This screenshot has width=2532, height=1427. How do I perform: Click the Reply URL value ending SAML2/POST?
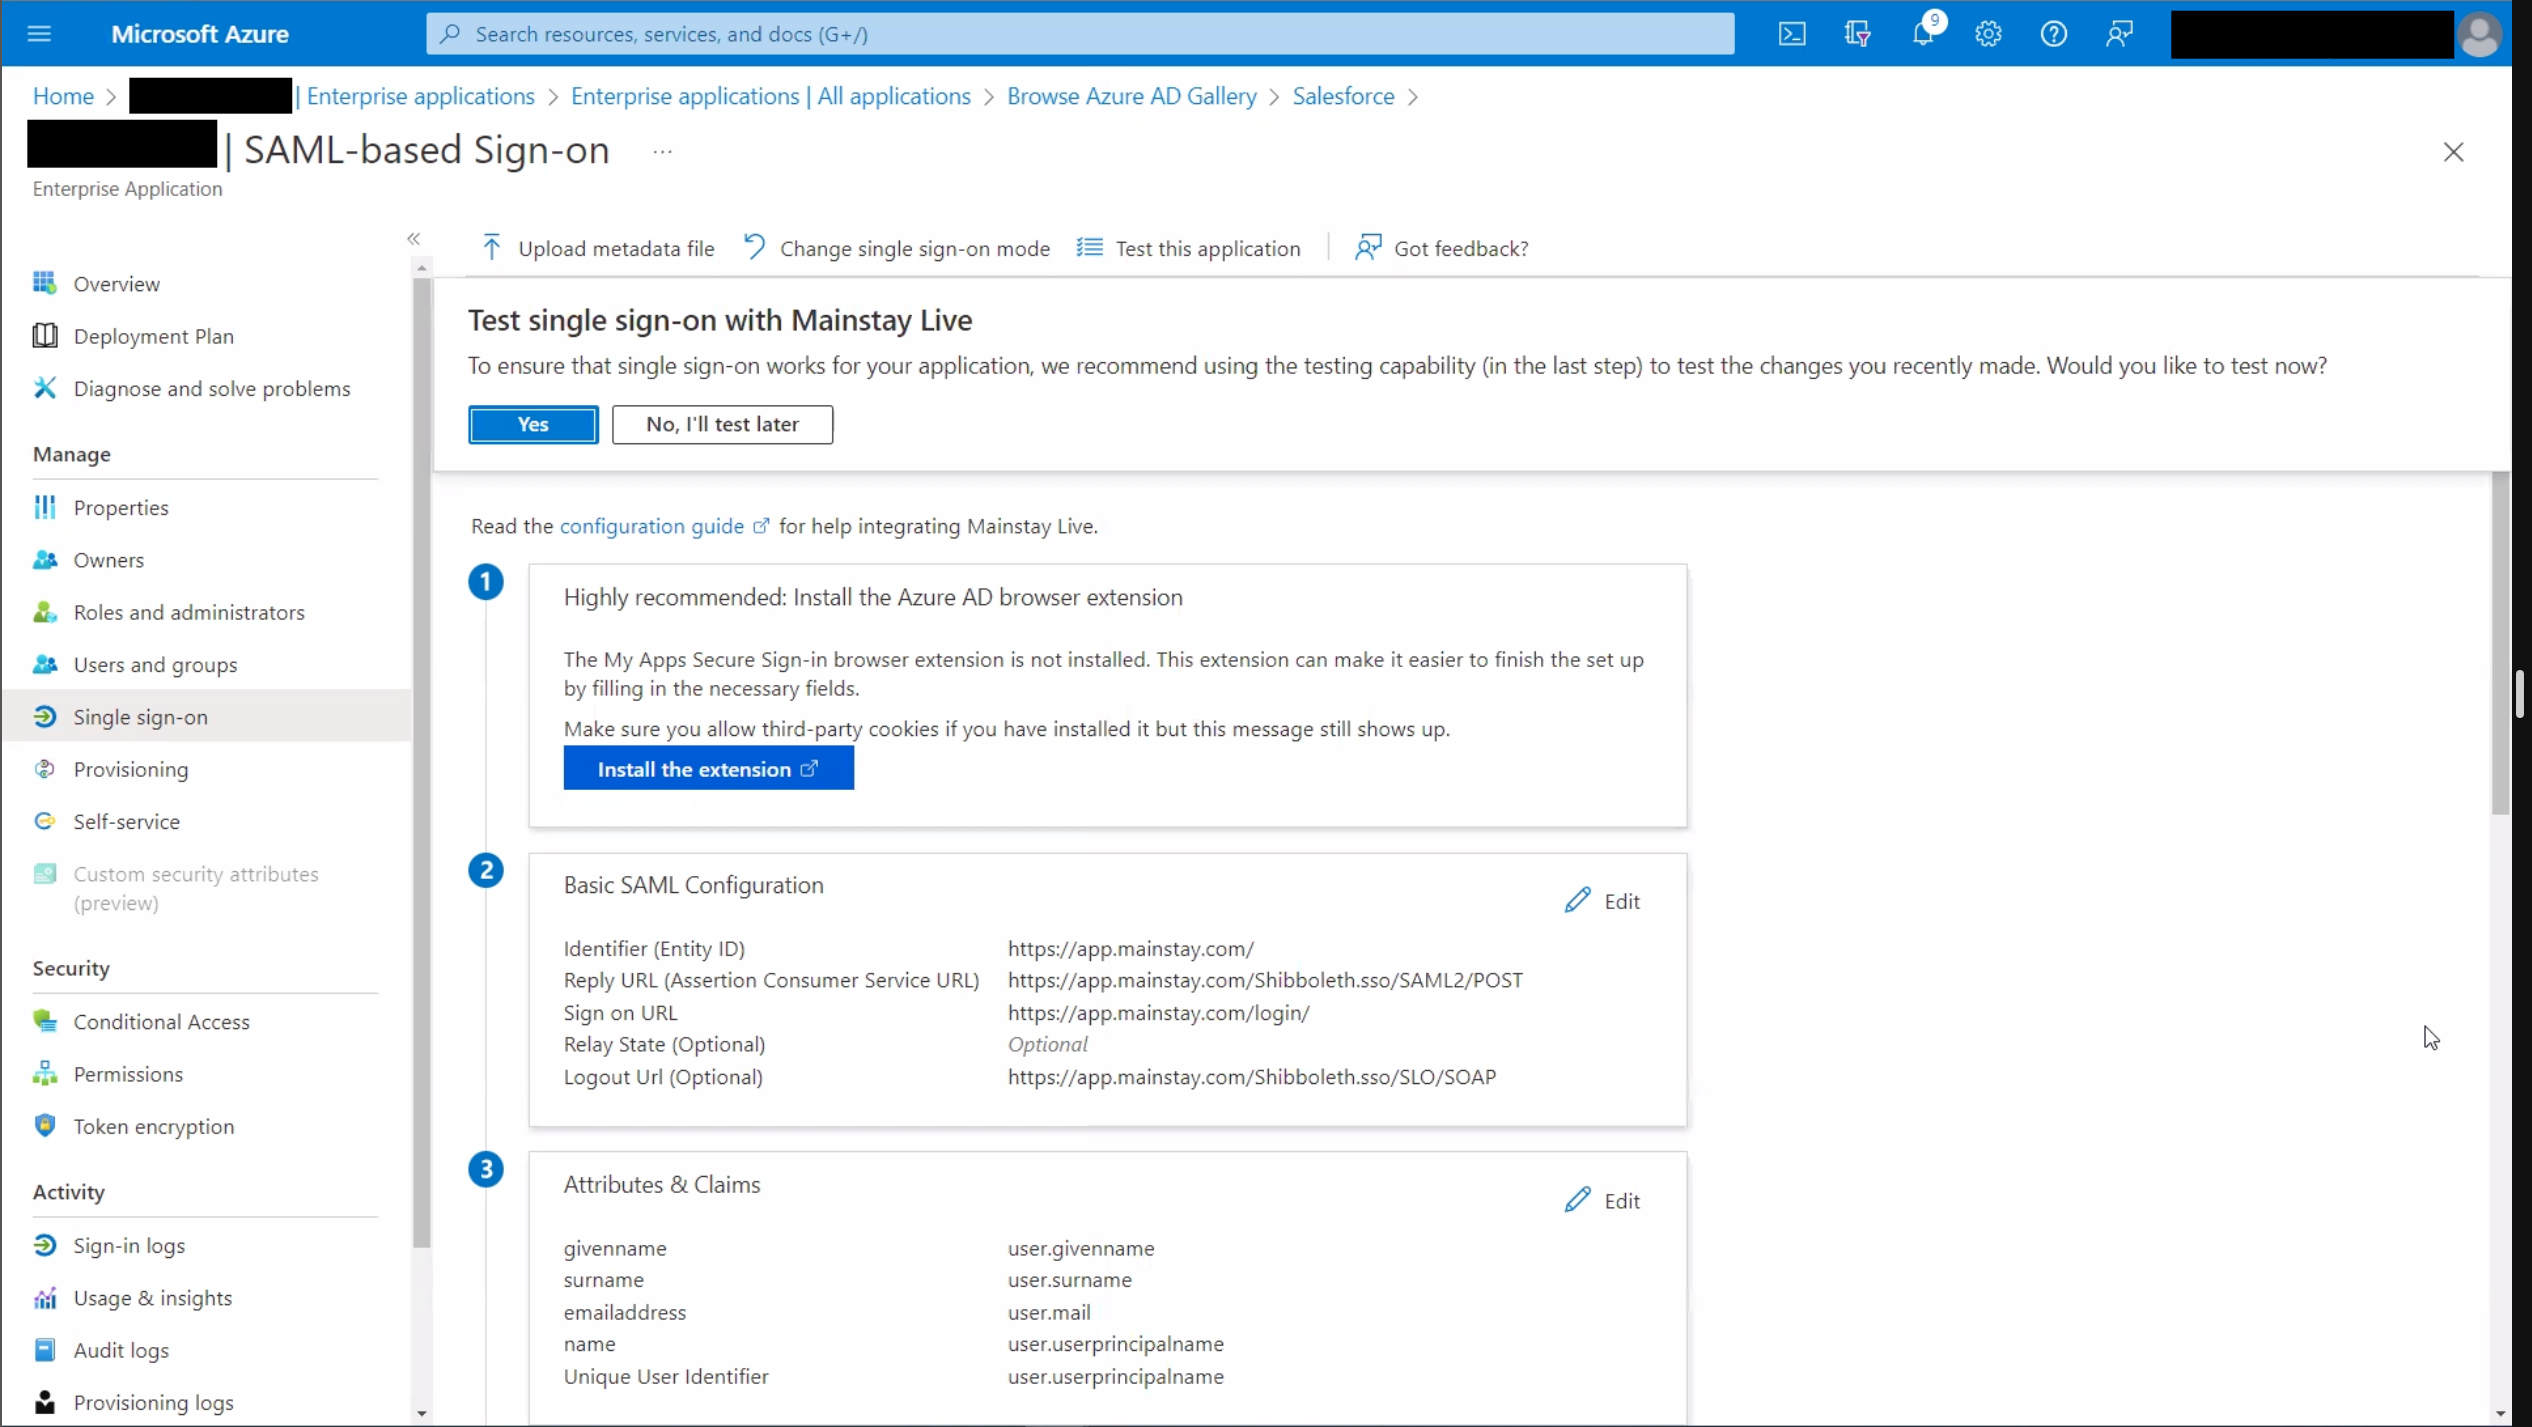pos(1265,980)
